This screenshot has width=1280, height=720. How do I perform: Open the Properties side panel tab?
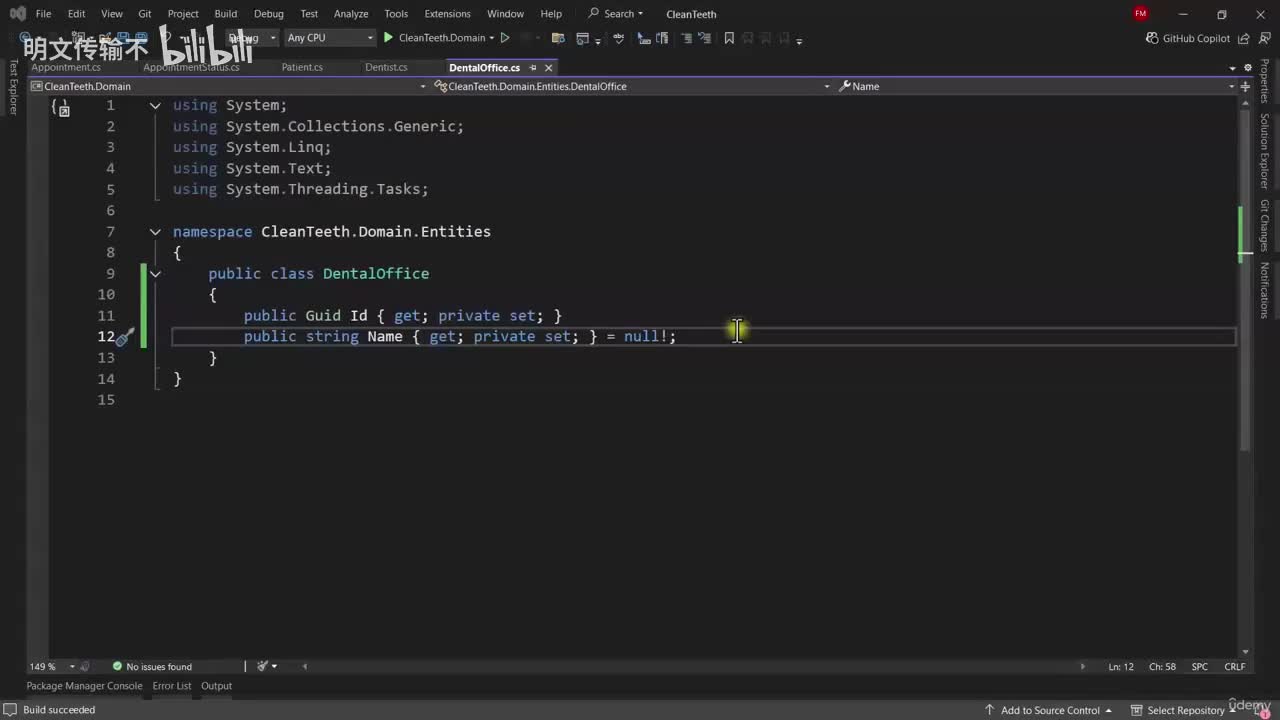coord(1265,80)
